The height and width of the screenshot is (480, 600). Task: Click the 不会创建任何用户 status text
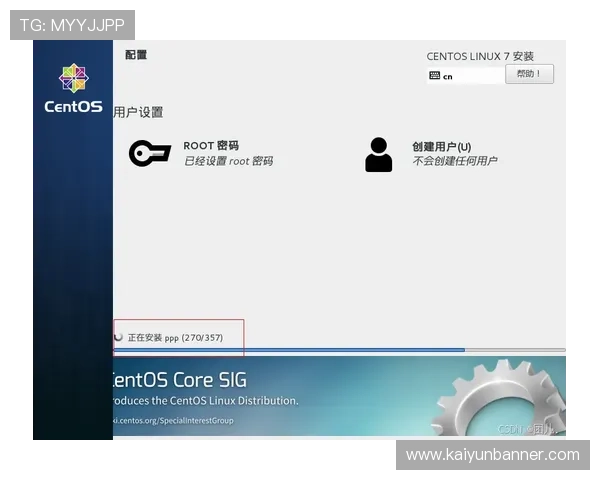454,161
